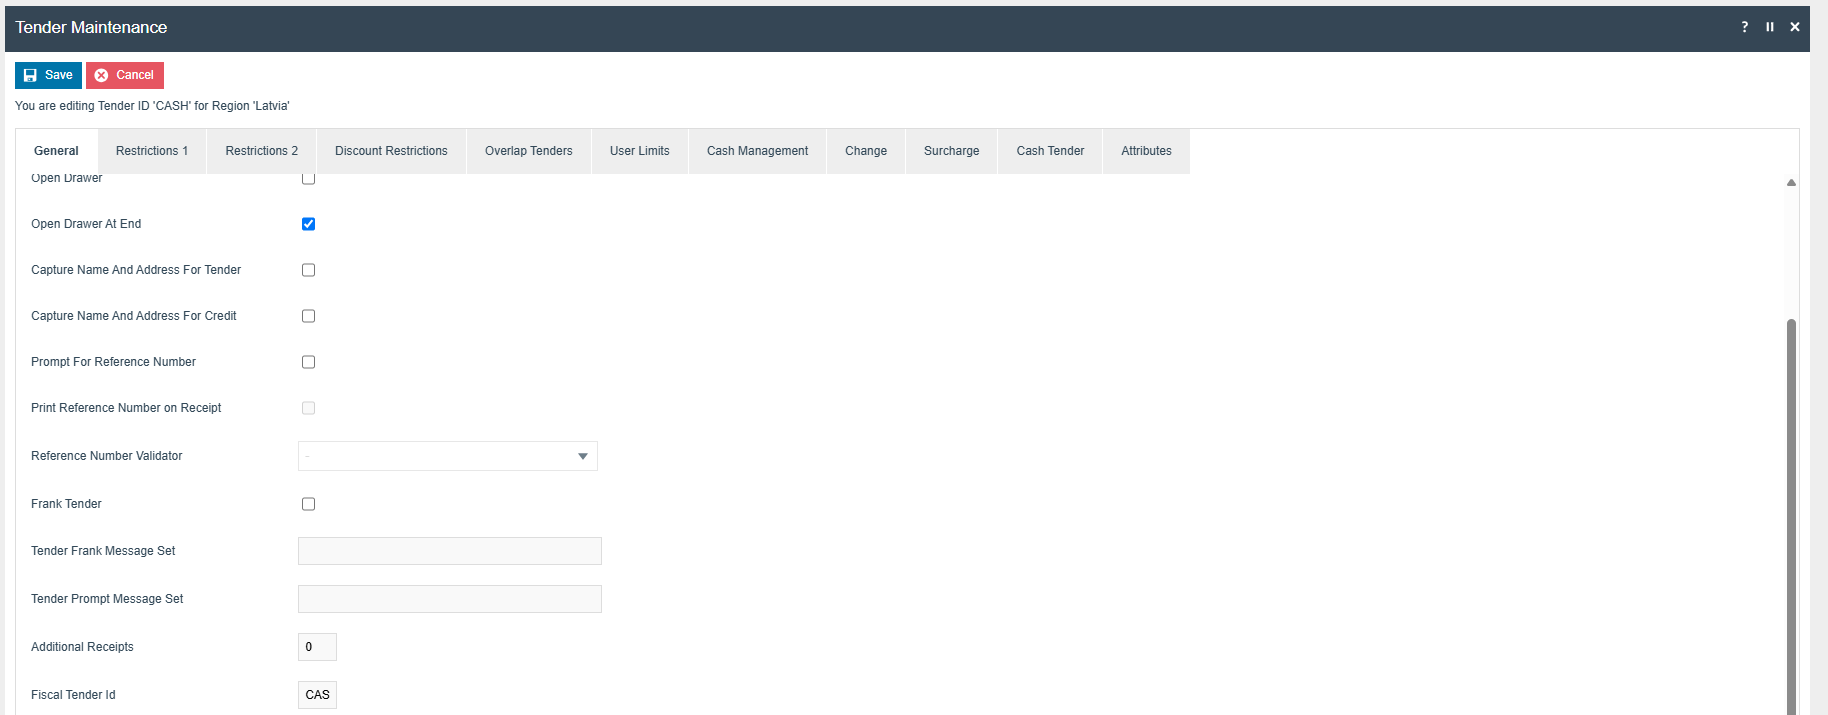Click the pause icon in title bar

pyautogui.click(x=1769, y=27)
